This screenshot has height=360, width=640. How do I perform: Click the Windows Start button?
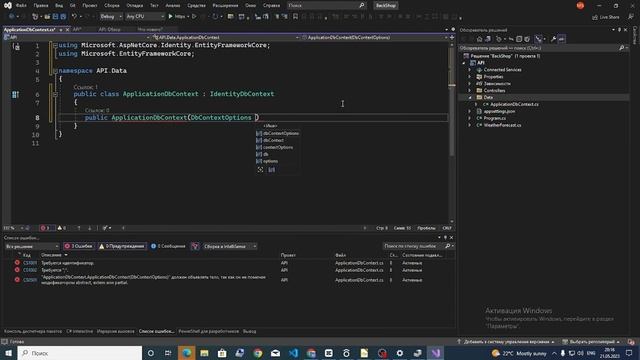coord(8,353)
